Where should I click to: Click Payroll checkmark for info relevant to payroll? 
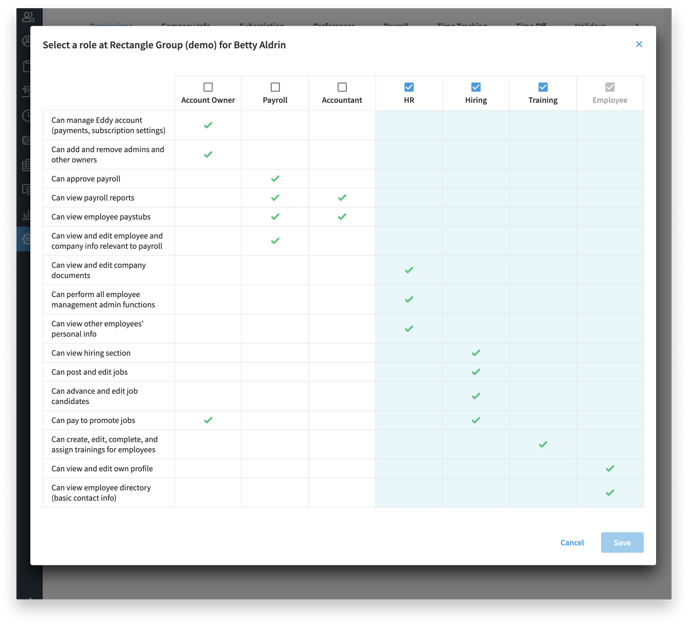[x=275, y=240]
